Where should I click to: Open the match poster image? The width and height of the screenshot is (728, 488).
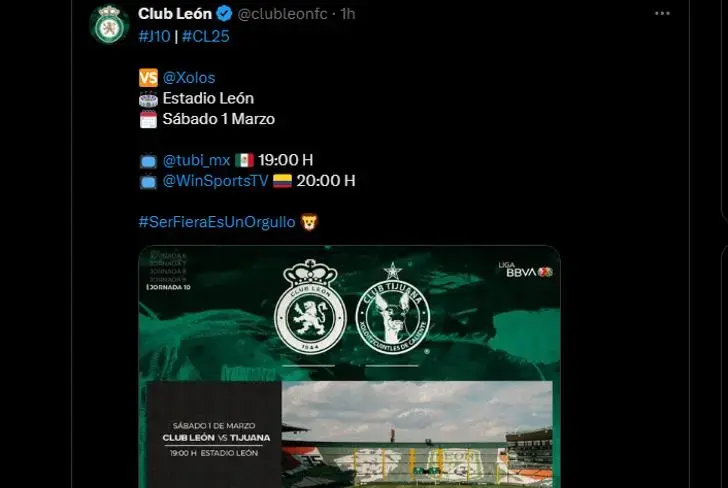(349, 366)
